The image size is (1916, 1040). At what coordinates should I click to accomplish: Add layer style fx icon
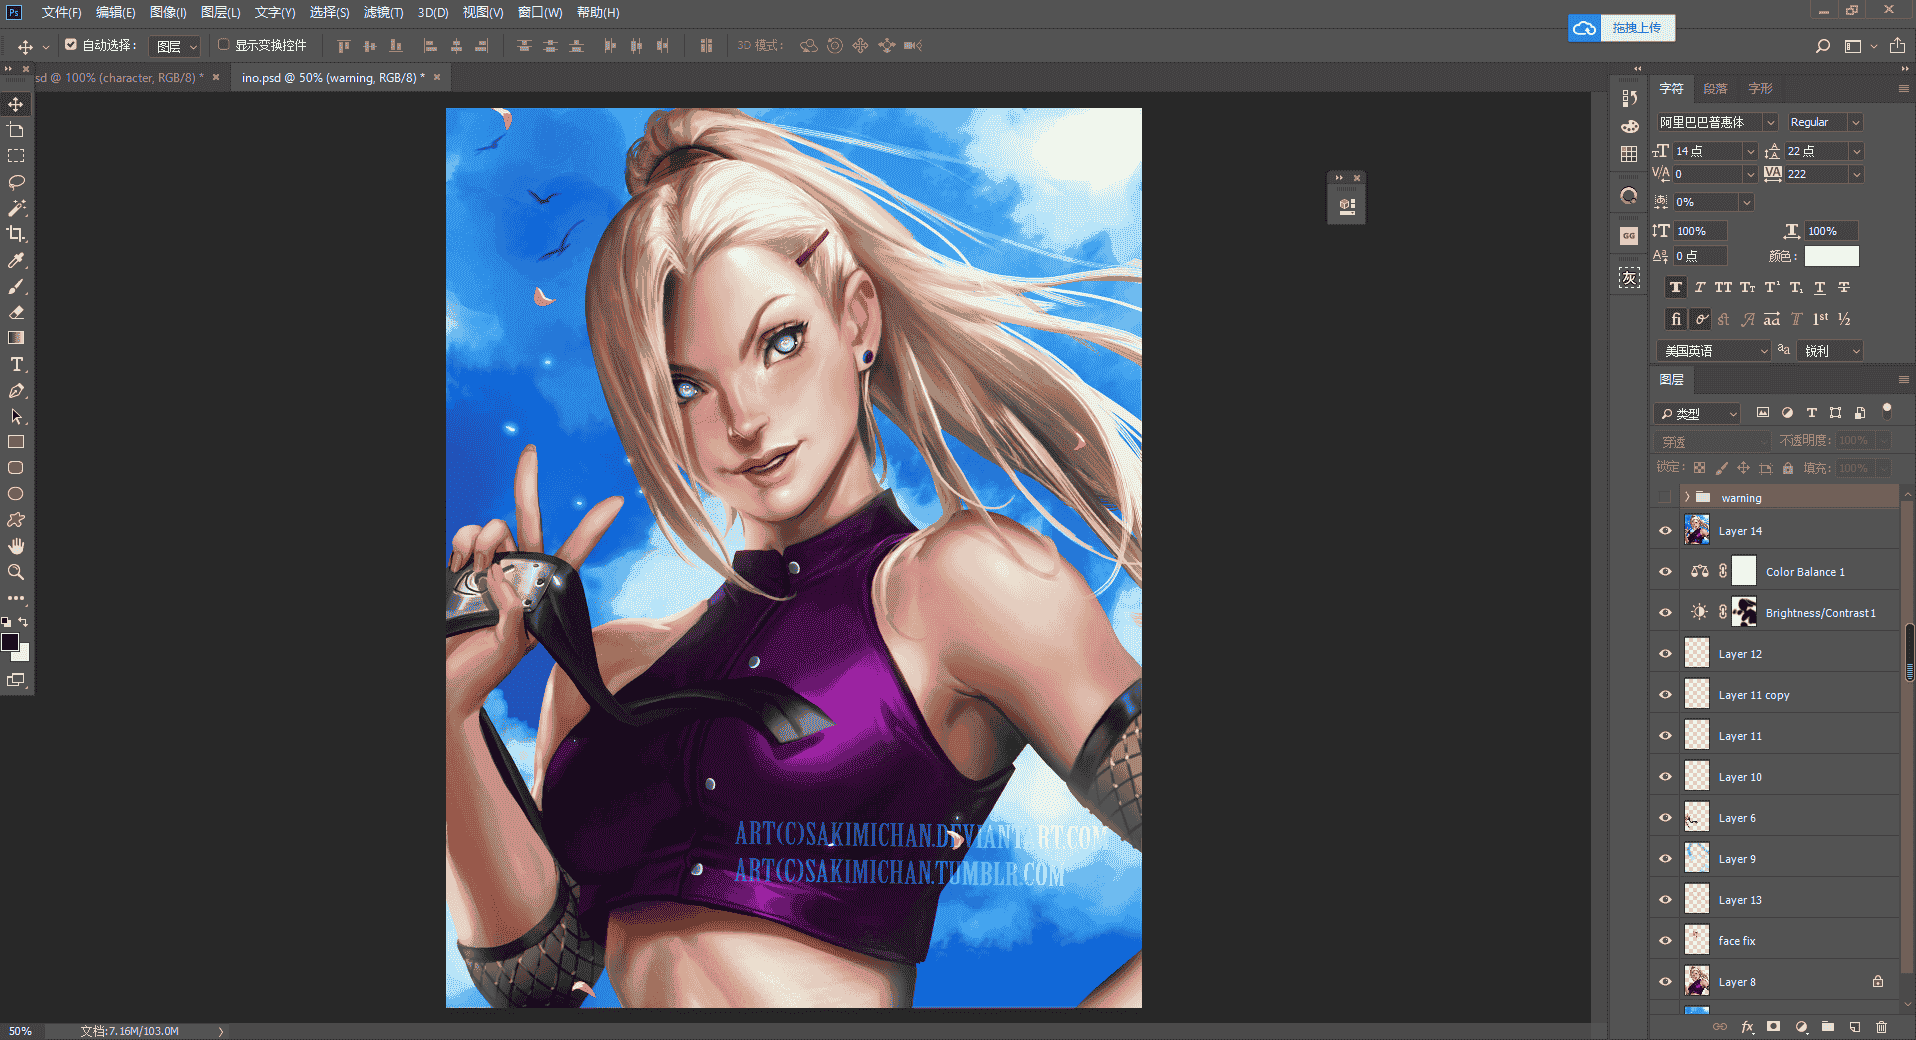[x=1747, y=1027]
